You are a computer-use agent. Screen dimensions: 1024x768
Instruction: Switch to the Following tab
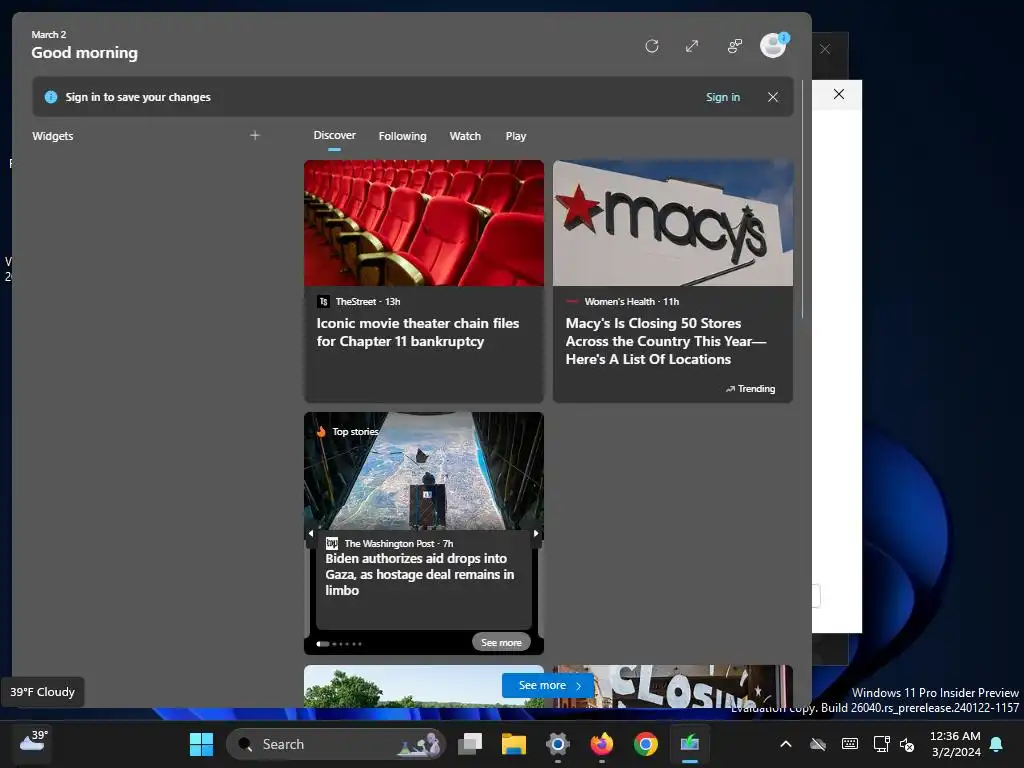click(x=402, y=136)
